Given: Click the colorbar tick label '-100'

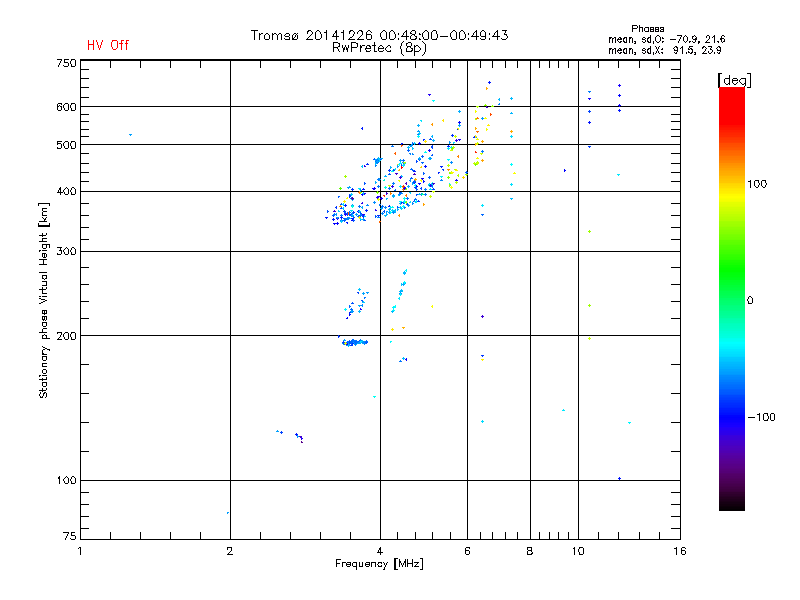Looking at the screenshot, I should tap(761, 417).
